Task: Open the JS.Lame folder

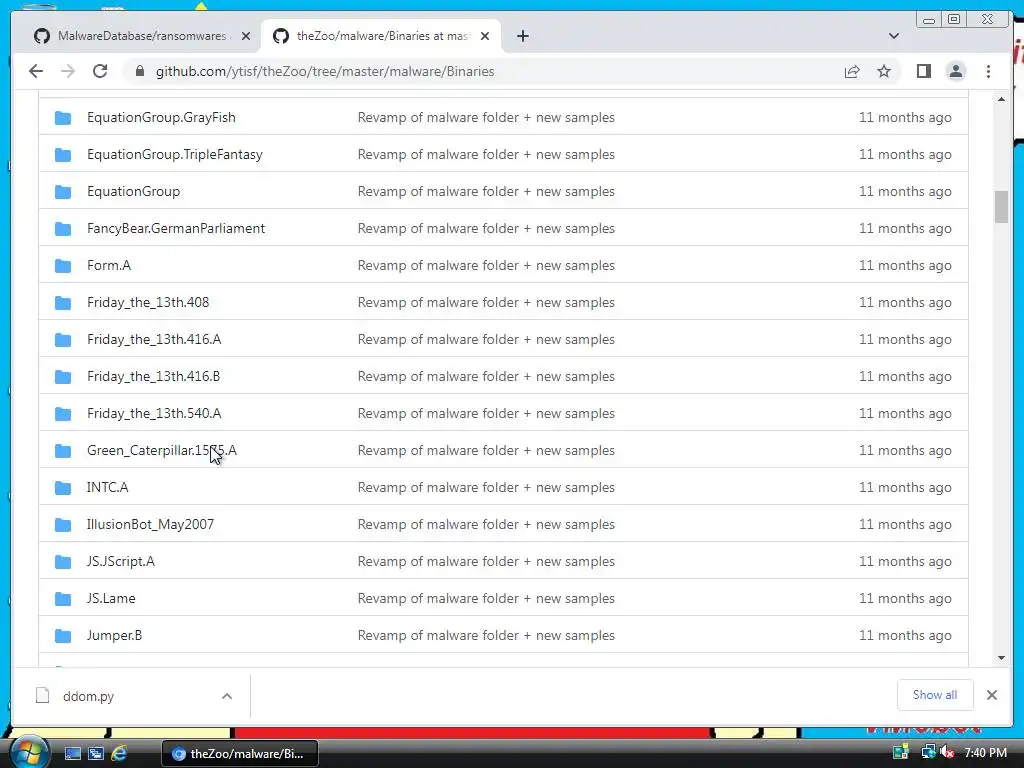Action: click(x=111, y=598)
